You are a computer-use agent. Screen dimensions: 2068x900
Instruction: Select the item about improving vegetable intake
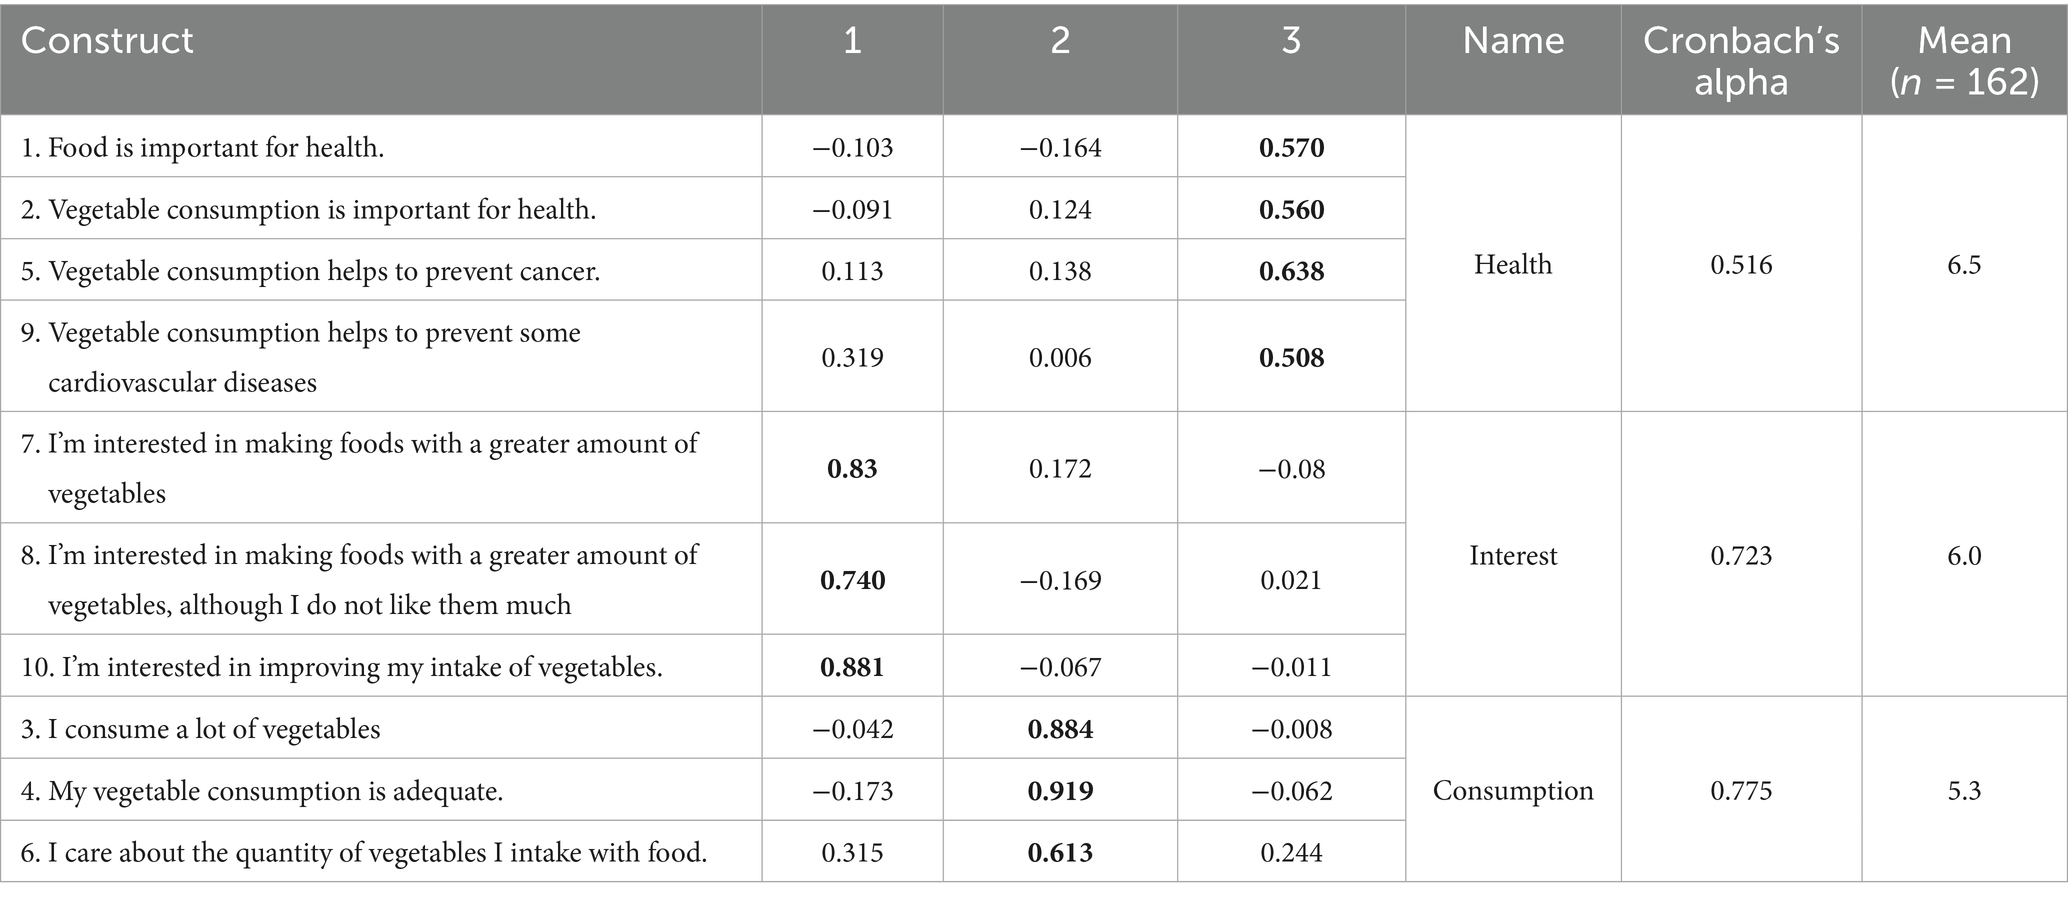pyautogui.click(x=342, y=667)
